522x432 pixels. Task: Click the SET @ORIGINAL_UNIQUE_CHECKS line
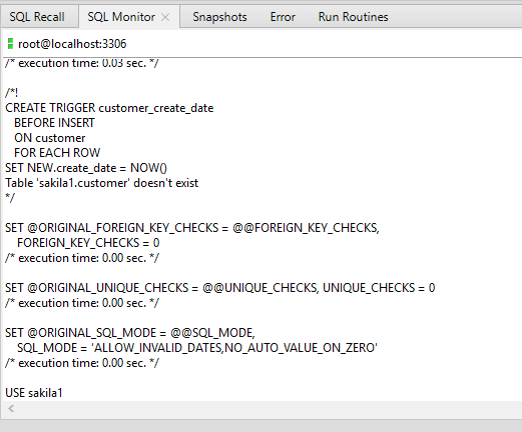[x=220, y=288]
